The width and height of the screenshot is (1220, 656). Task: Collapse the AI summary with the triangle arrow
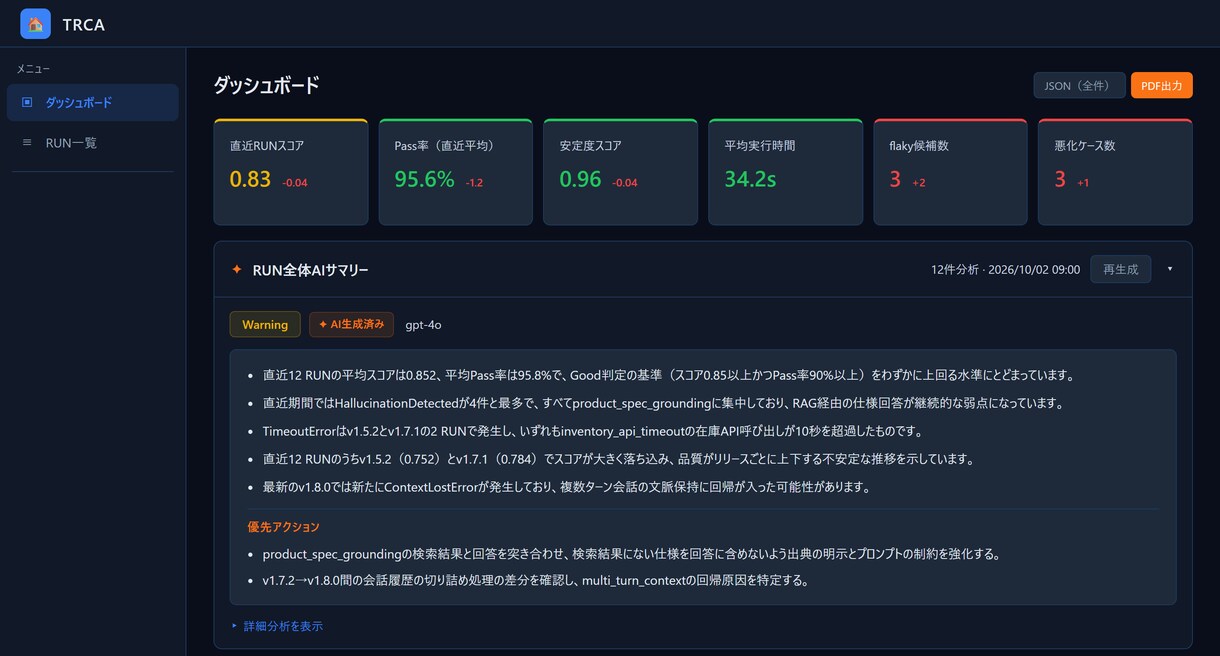[1170, 270]
